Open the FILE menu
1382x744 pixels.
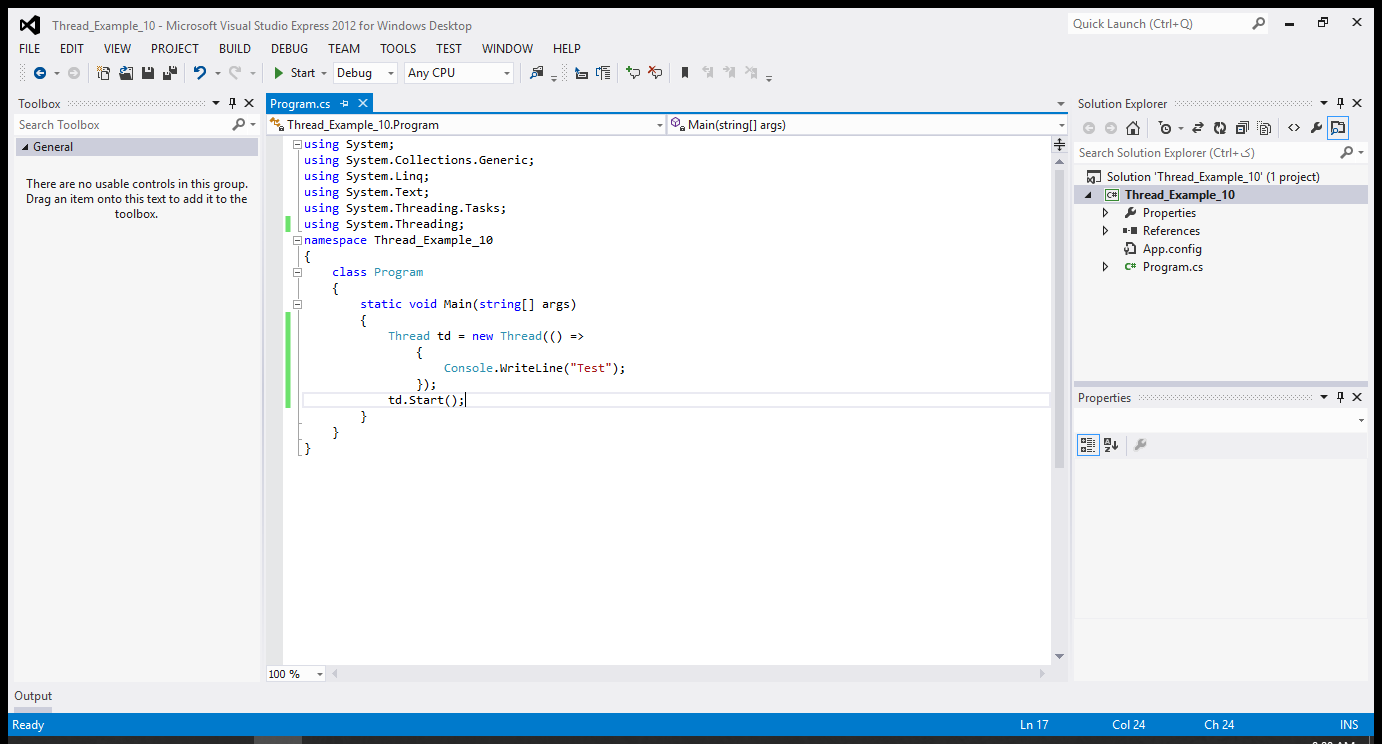pyautogui.click(x=30, y=48)
